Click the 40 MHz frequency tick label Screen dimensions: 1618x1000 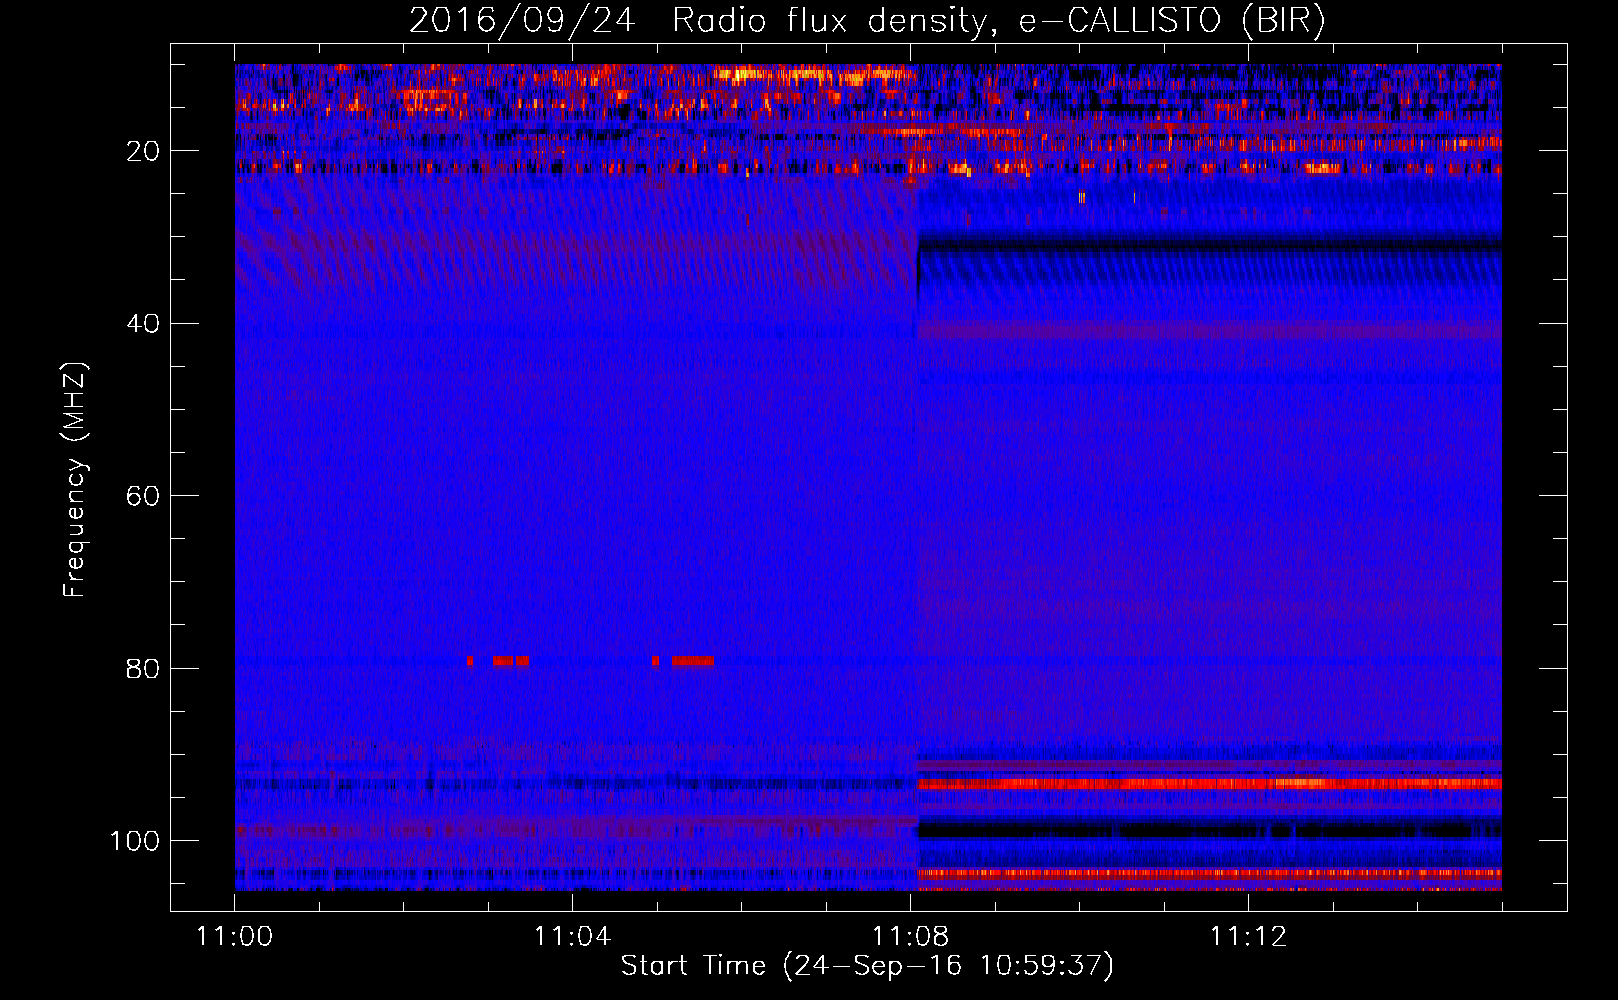point(143,324)
